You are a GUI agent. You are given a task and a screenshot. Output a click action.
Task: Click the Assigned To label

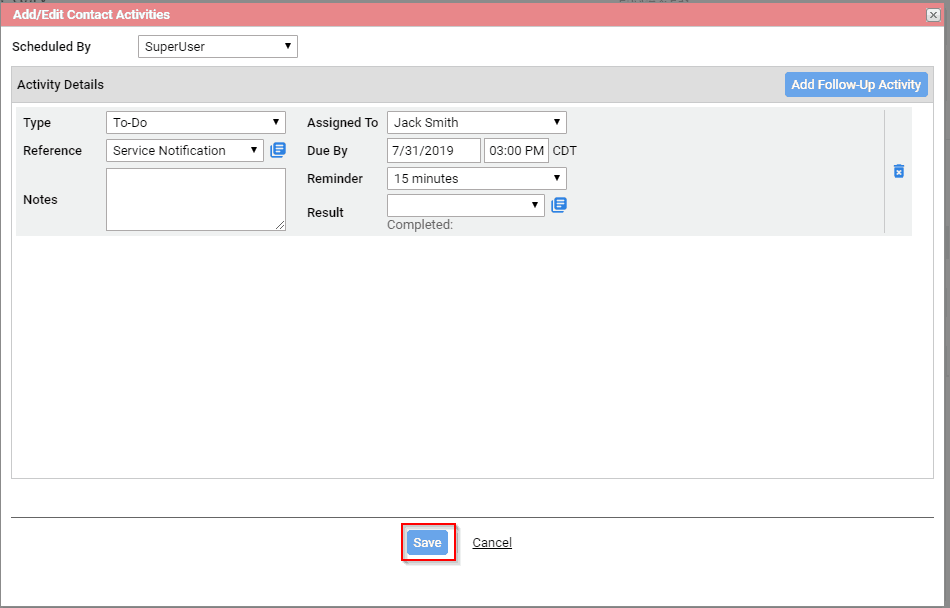click(342, 122)
